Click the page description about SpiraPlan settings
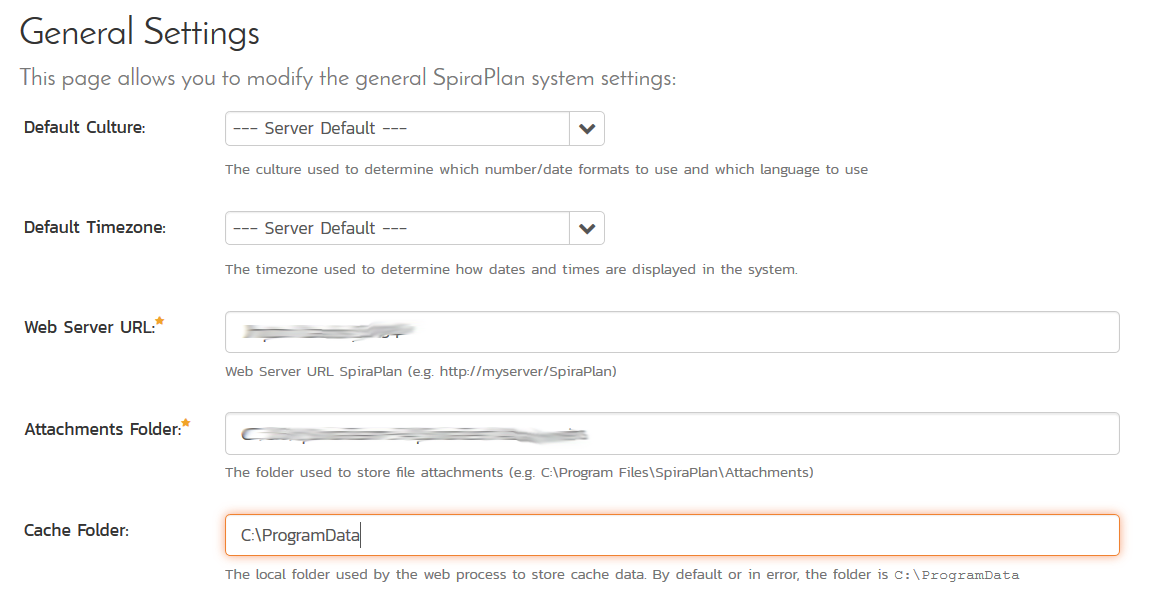 click(347, 78)
